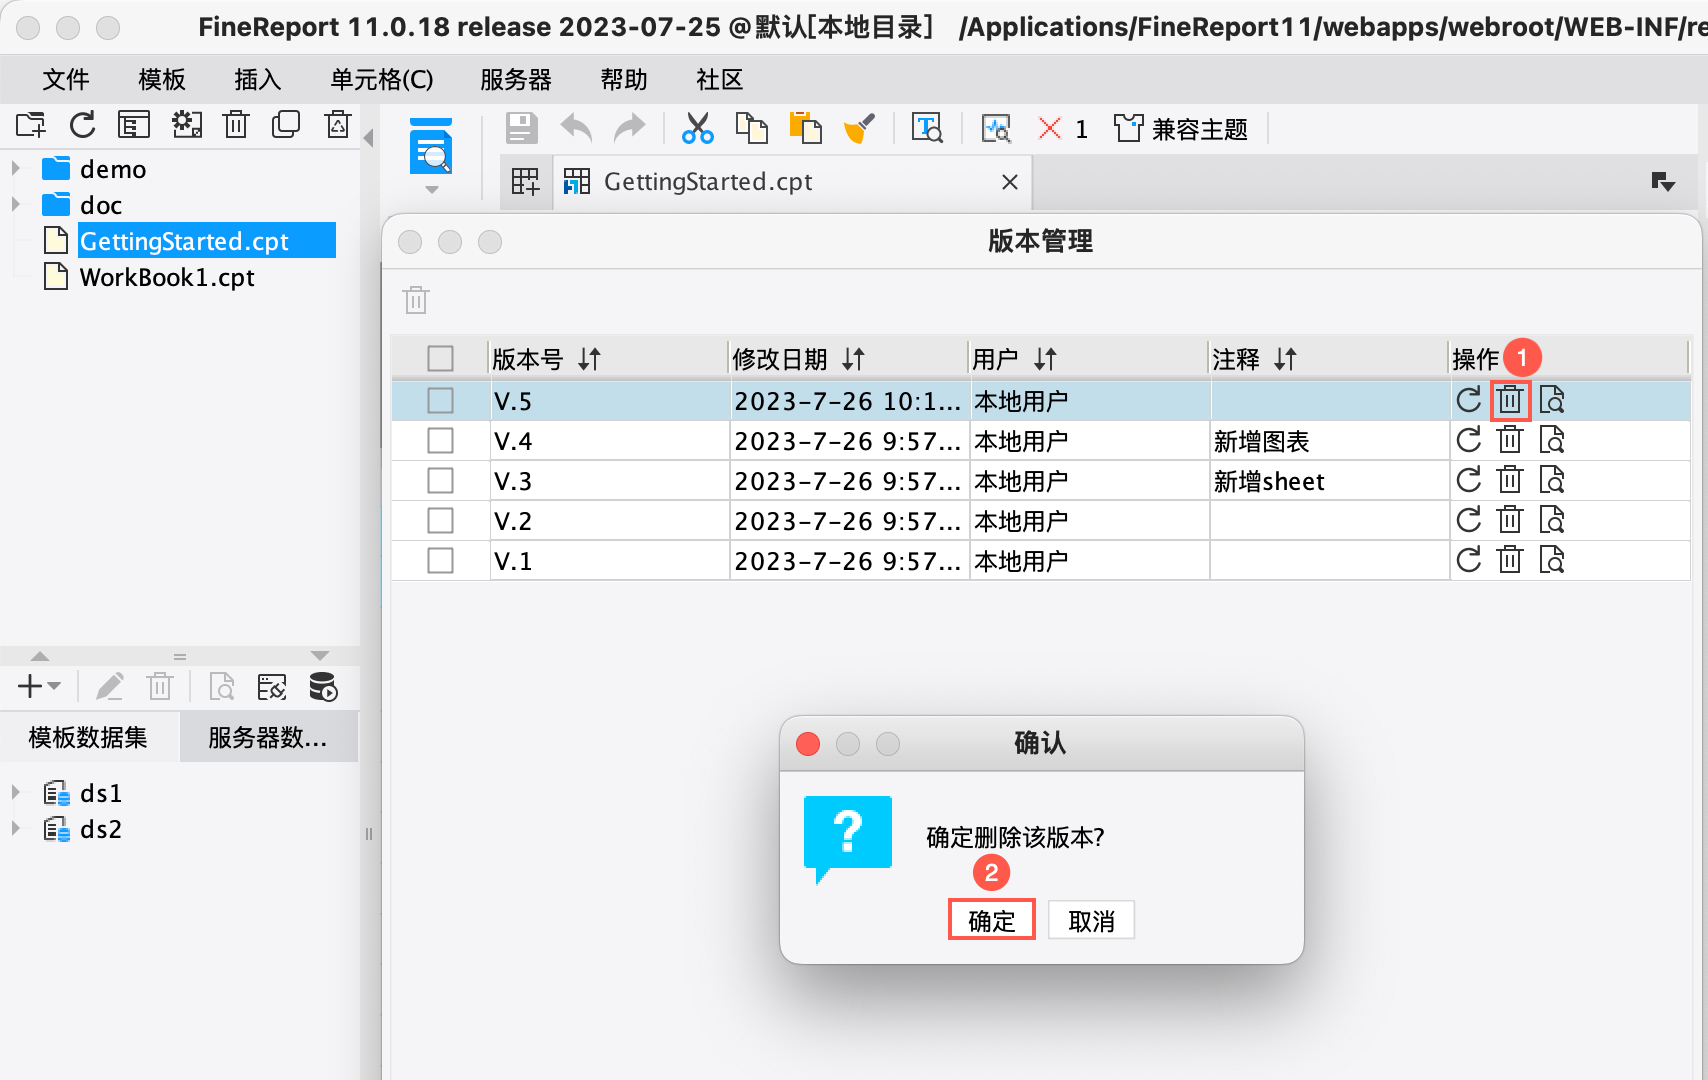The image size is (1708, 1080).
Task: Undo the last action
Action: click(576, 128)
